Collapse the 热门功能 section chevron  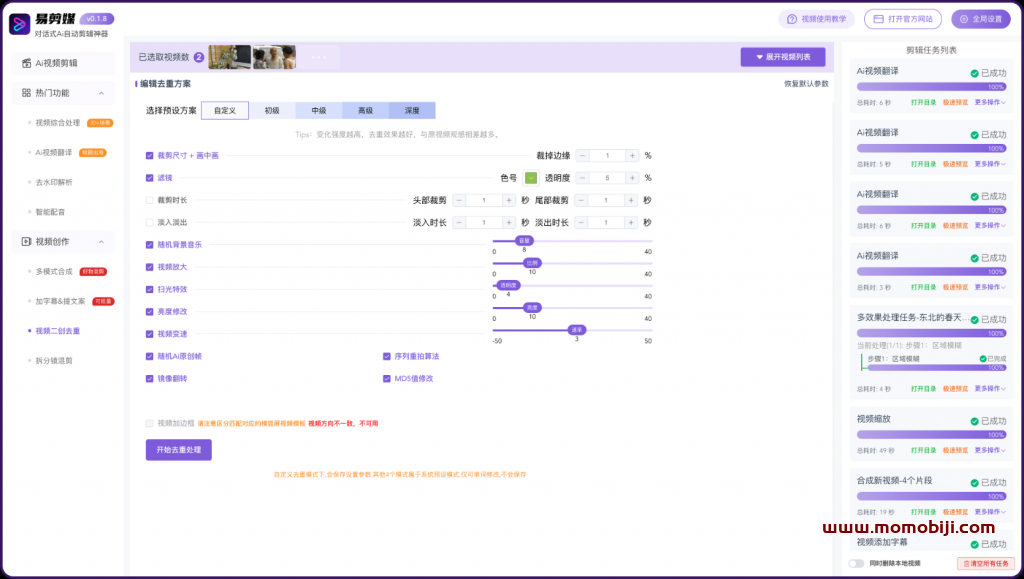101,93
